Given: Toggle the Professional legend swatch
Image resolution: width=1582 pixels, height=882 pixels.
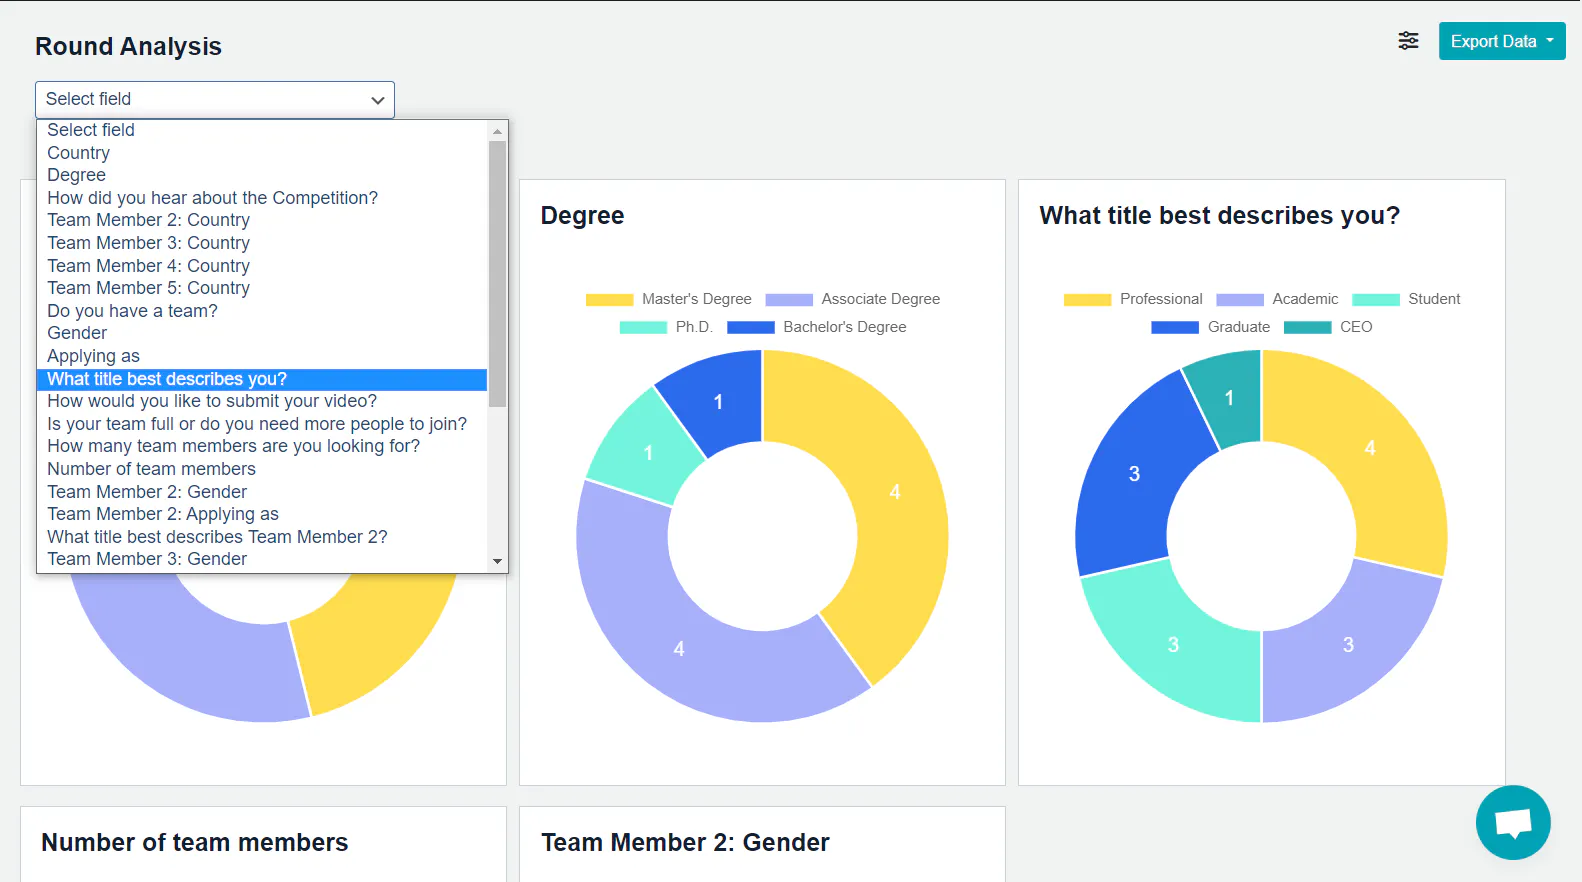Looking at the screenshot, I should [1087, 300].
